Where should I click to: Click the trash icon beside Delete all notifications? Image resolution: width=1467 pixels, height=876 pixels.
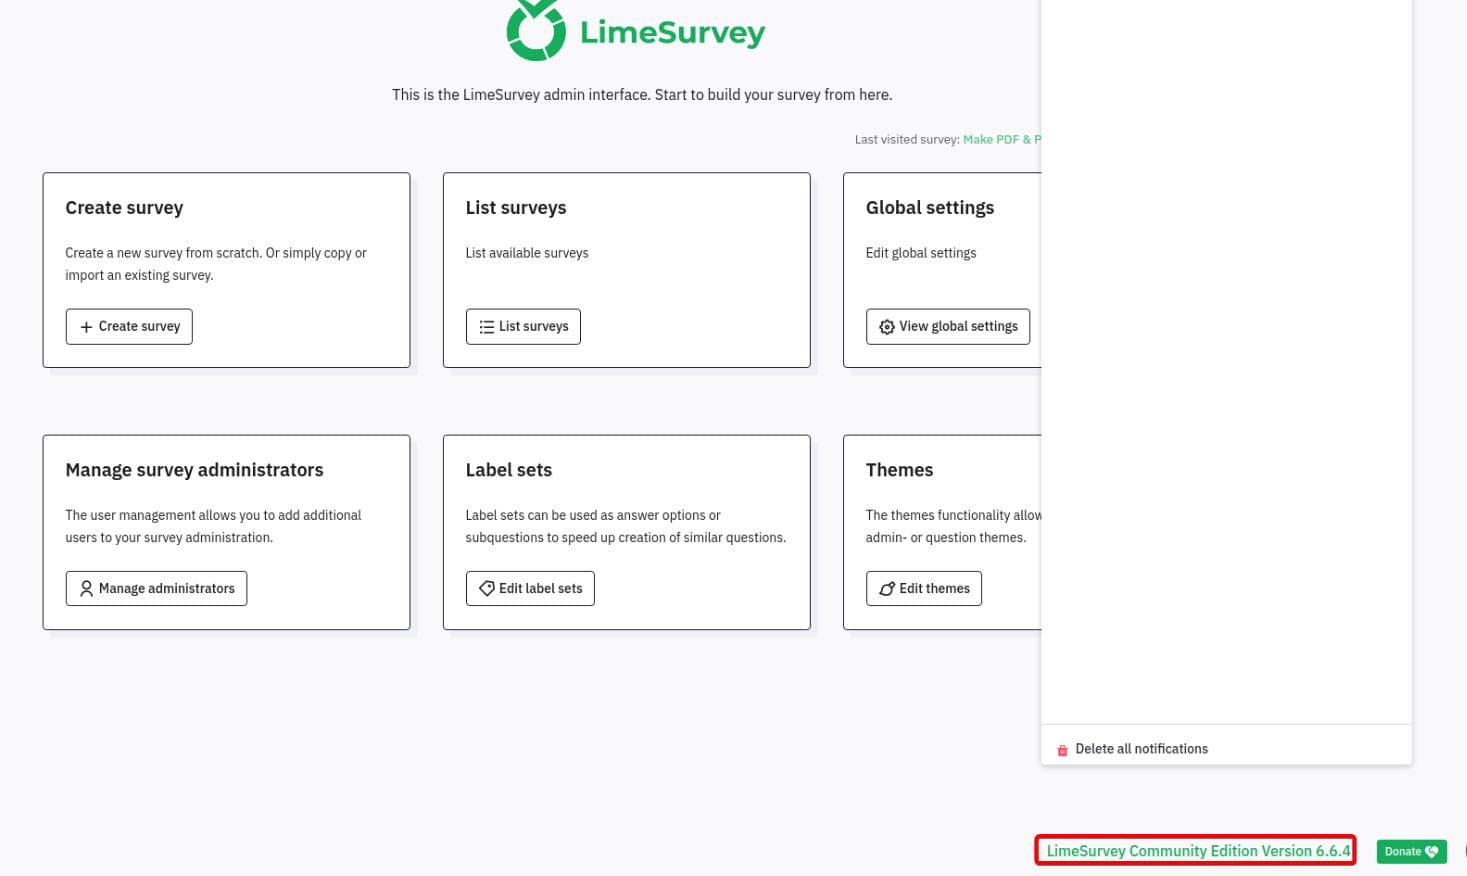[x=1062, y=750]
